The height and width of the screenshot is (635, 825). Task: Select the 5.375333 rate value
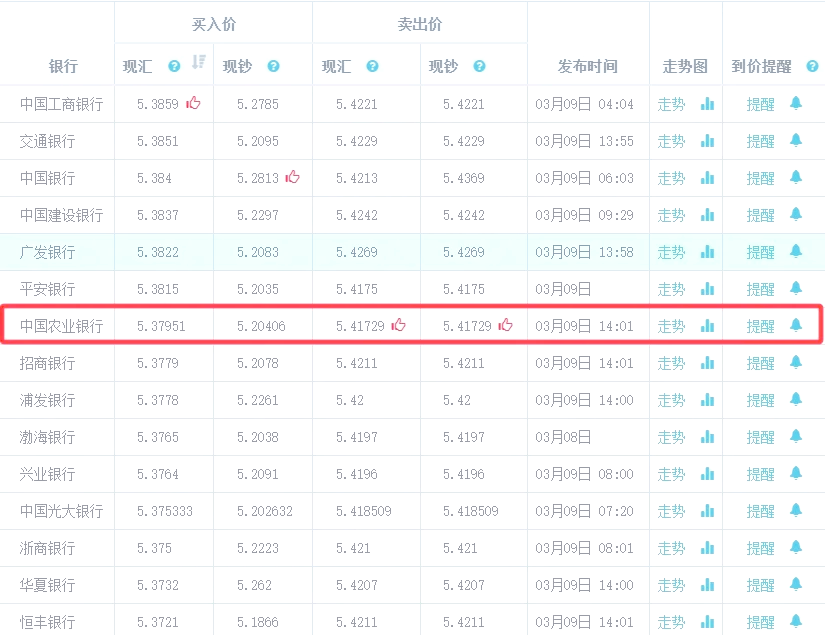(x=165, y=511)
